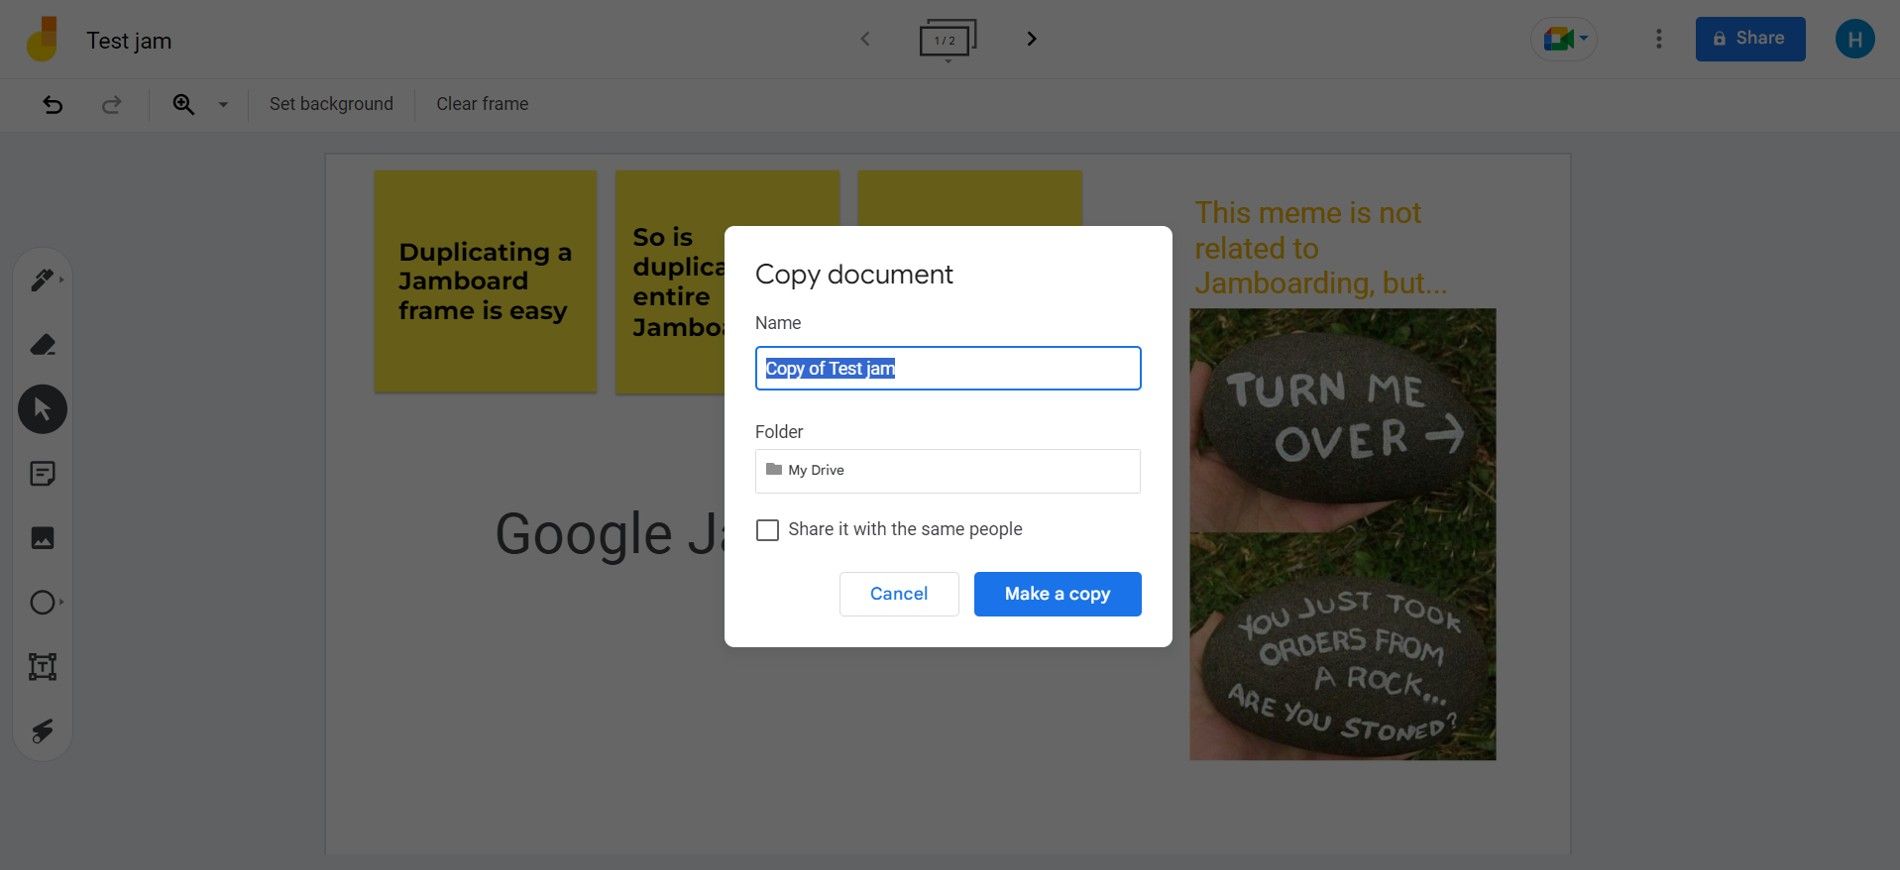The width and height of the screenshot is (1900, 870).
Task: Redo the last action
Action: 112,104
